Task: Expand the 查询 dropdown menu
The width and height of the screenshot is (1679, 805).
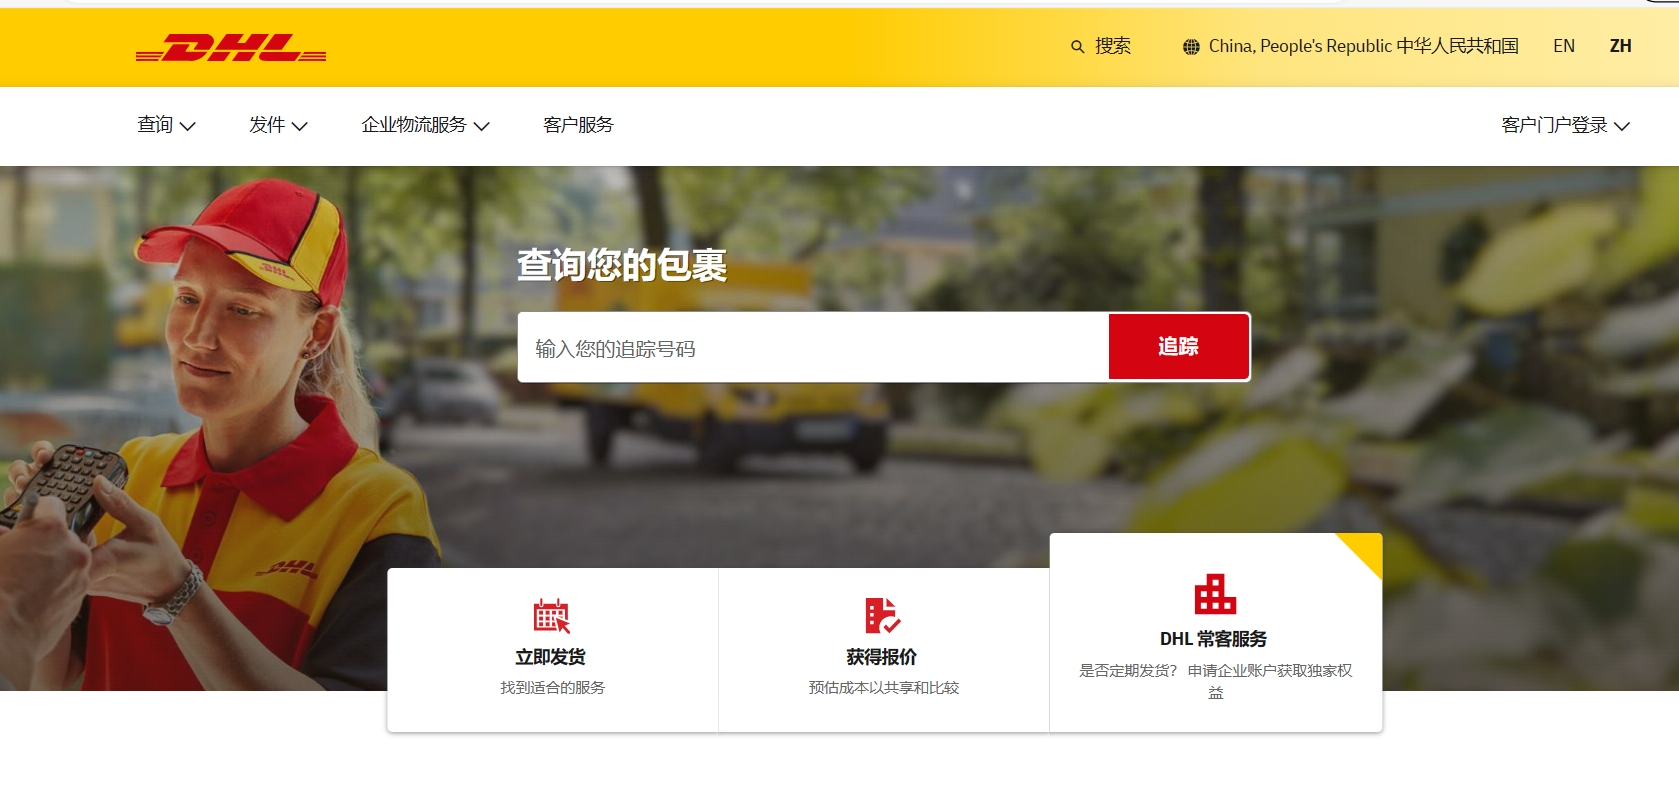Action: click(166, 125)
